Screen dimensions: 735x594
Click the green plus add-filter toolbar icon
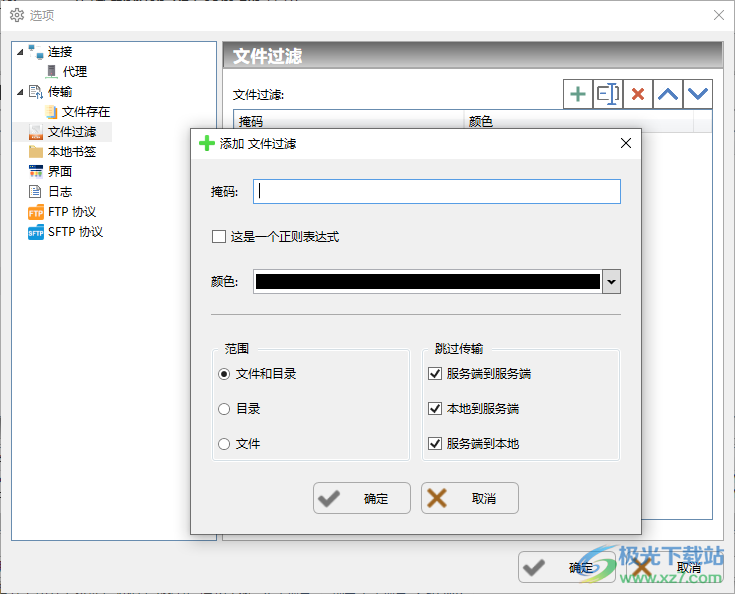click(578, 94)
